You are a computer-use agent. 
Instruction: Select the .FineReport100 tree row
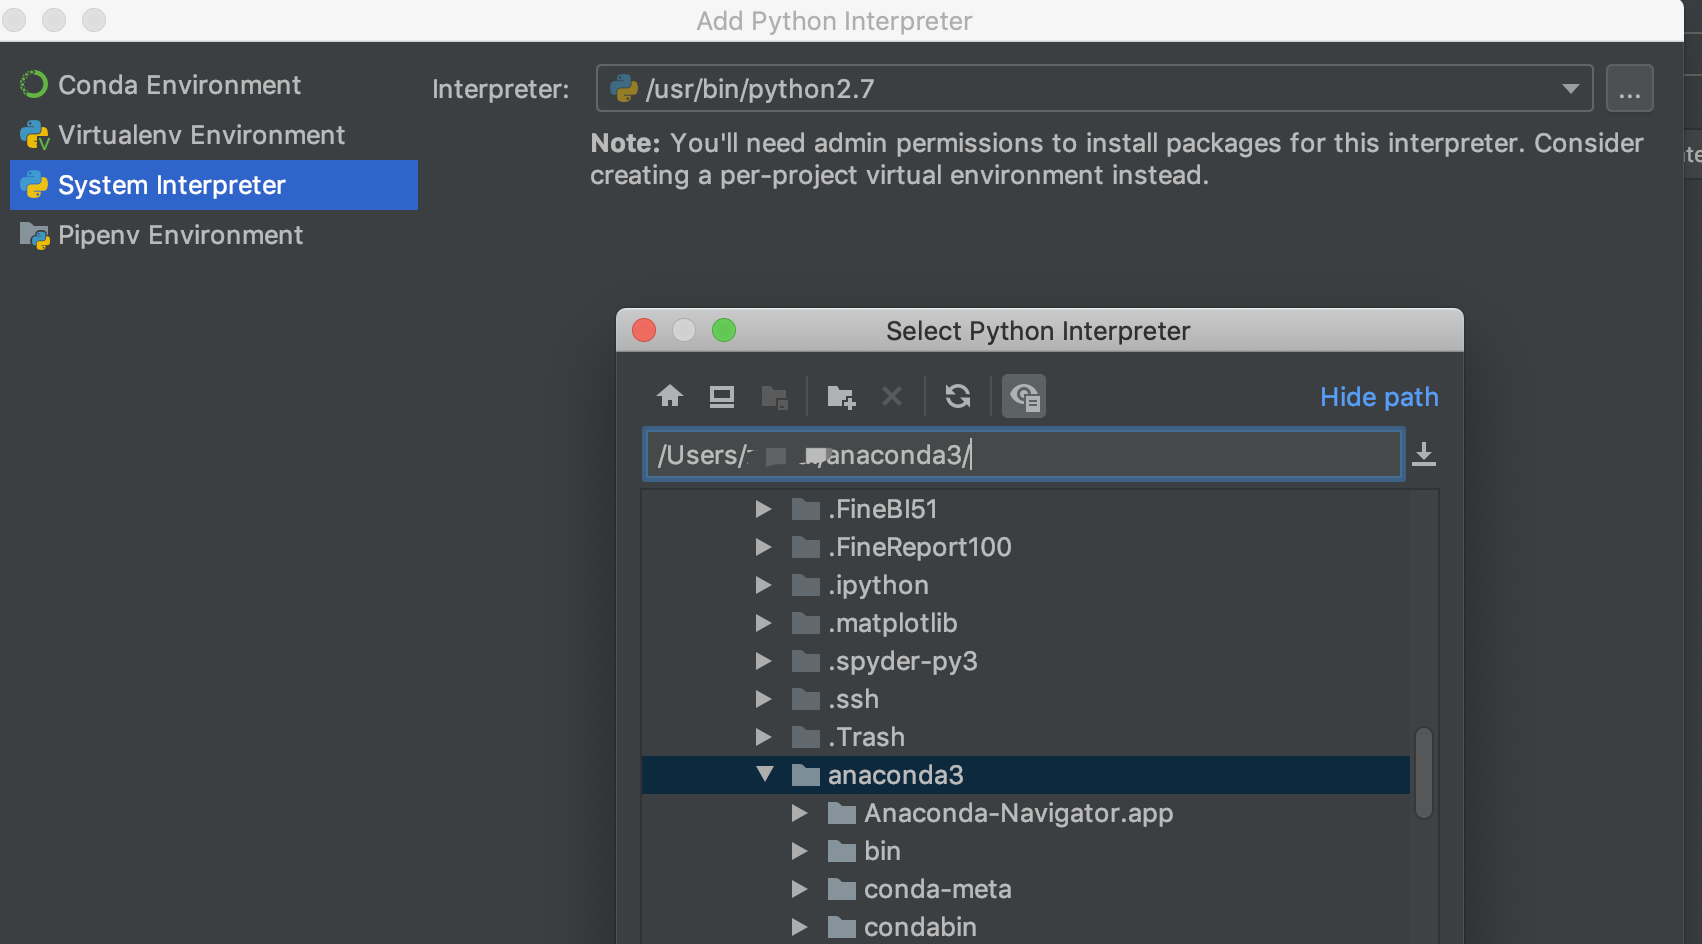point(1025,547)
